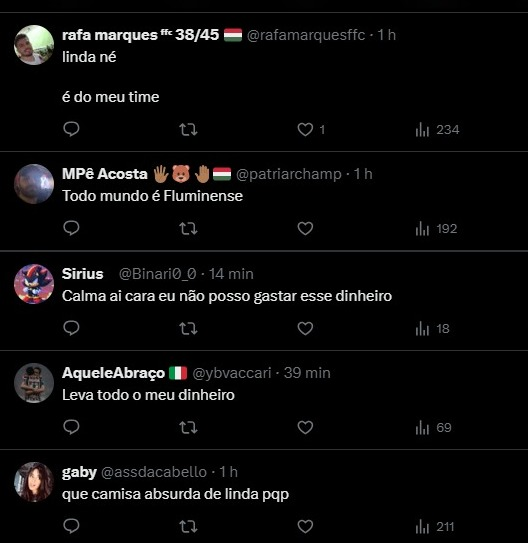528x543 pixels.
Task: Retweet rafa marques' 'linda né' tweet
Action: point(188,130)
